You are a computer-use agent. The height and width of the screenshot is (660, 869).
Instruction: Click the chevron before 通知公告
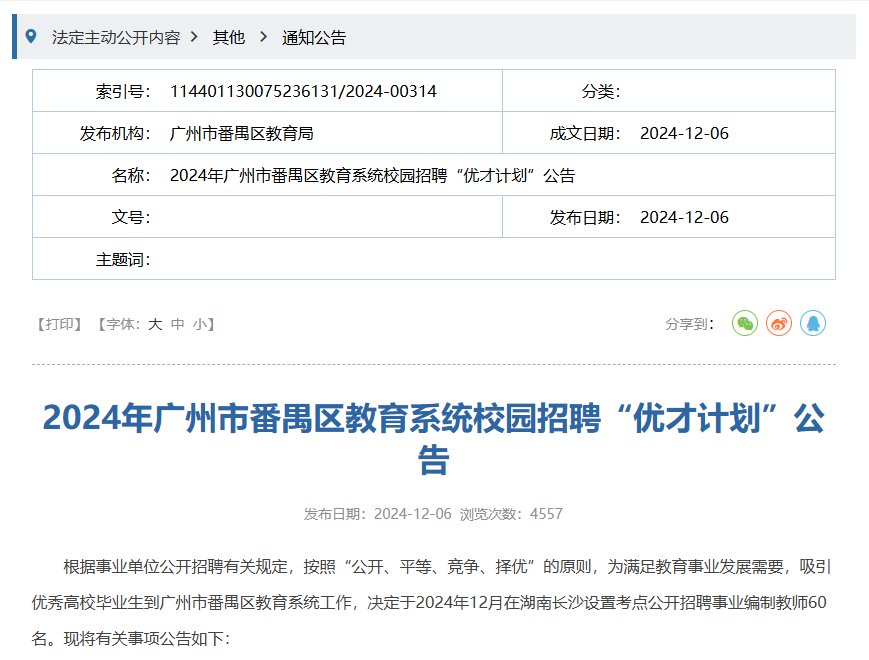pyautogui.click(x=263, y=37)
